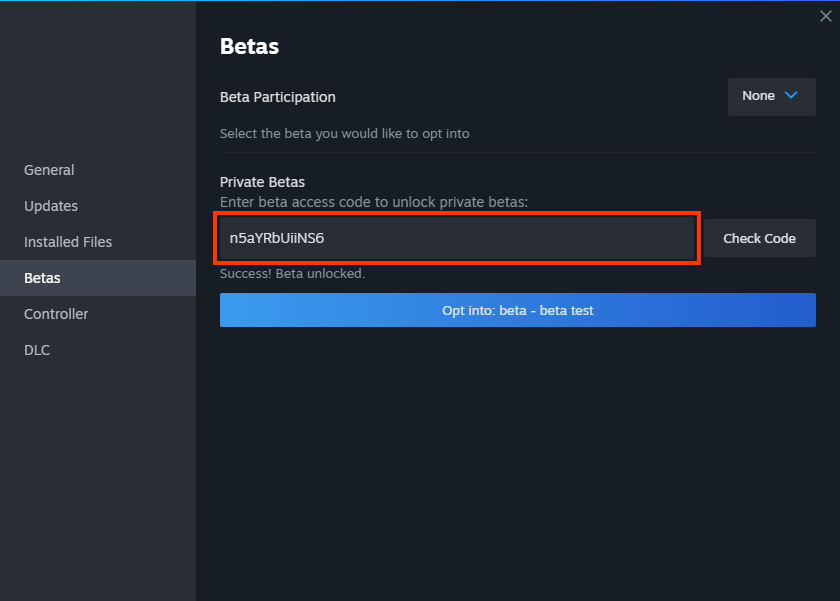840x601 pixels.
Task: Click the Private Betas label
Action: click(x=262, y=181)
